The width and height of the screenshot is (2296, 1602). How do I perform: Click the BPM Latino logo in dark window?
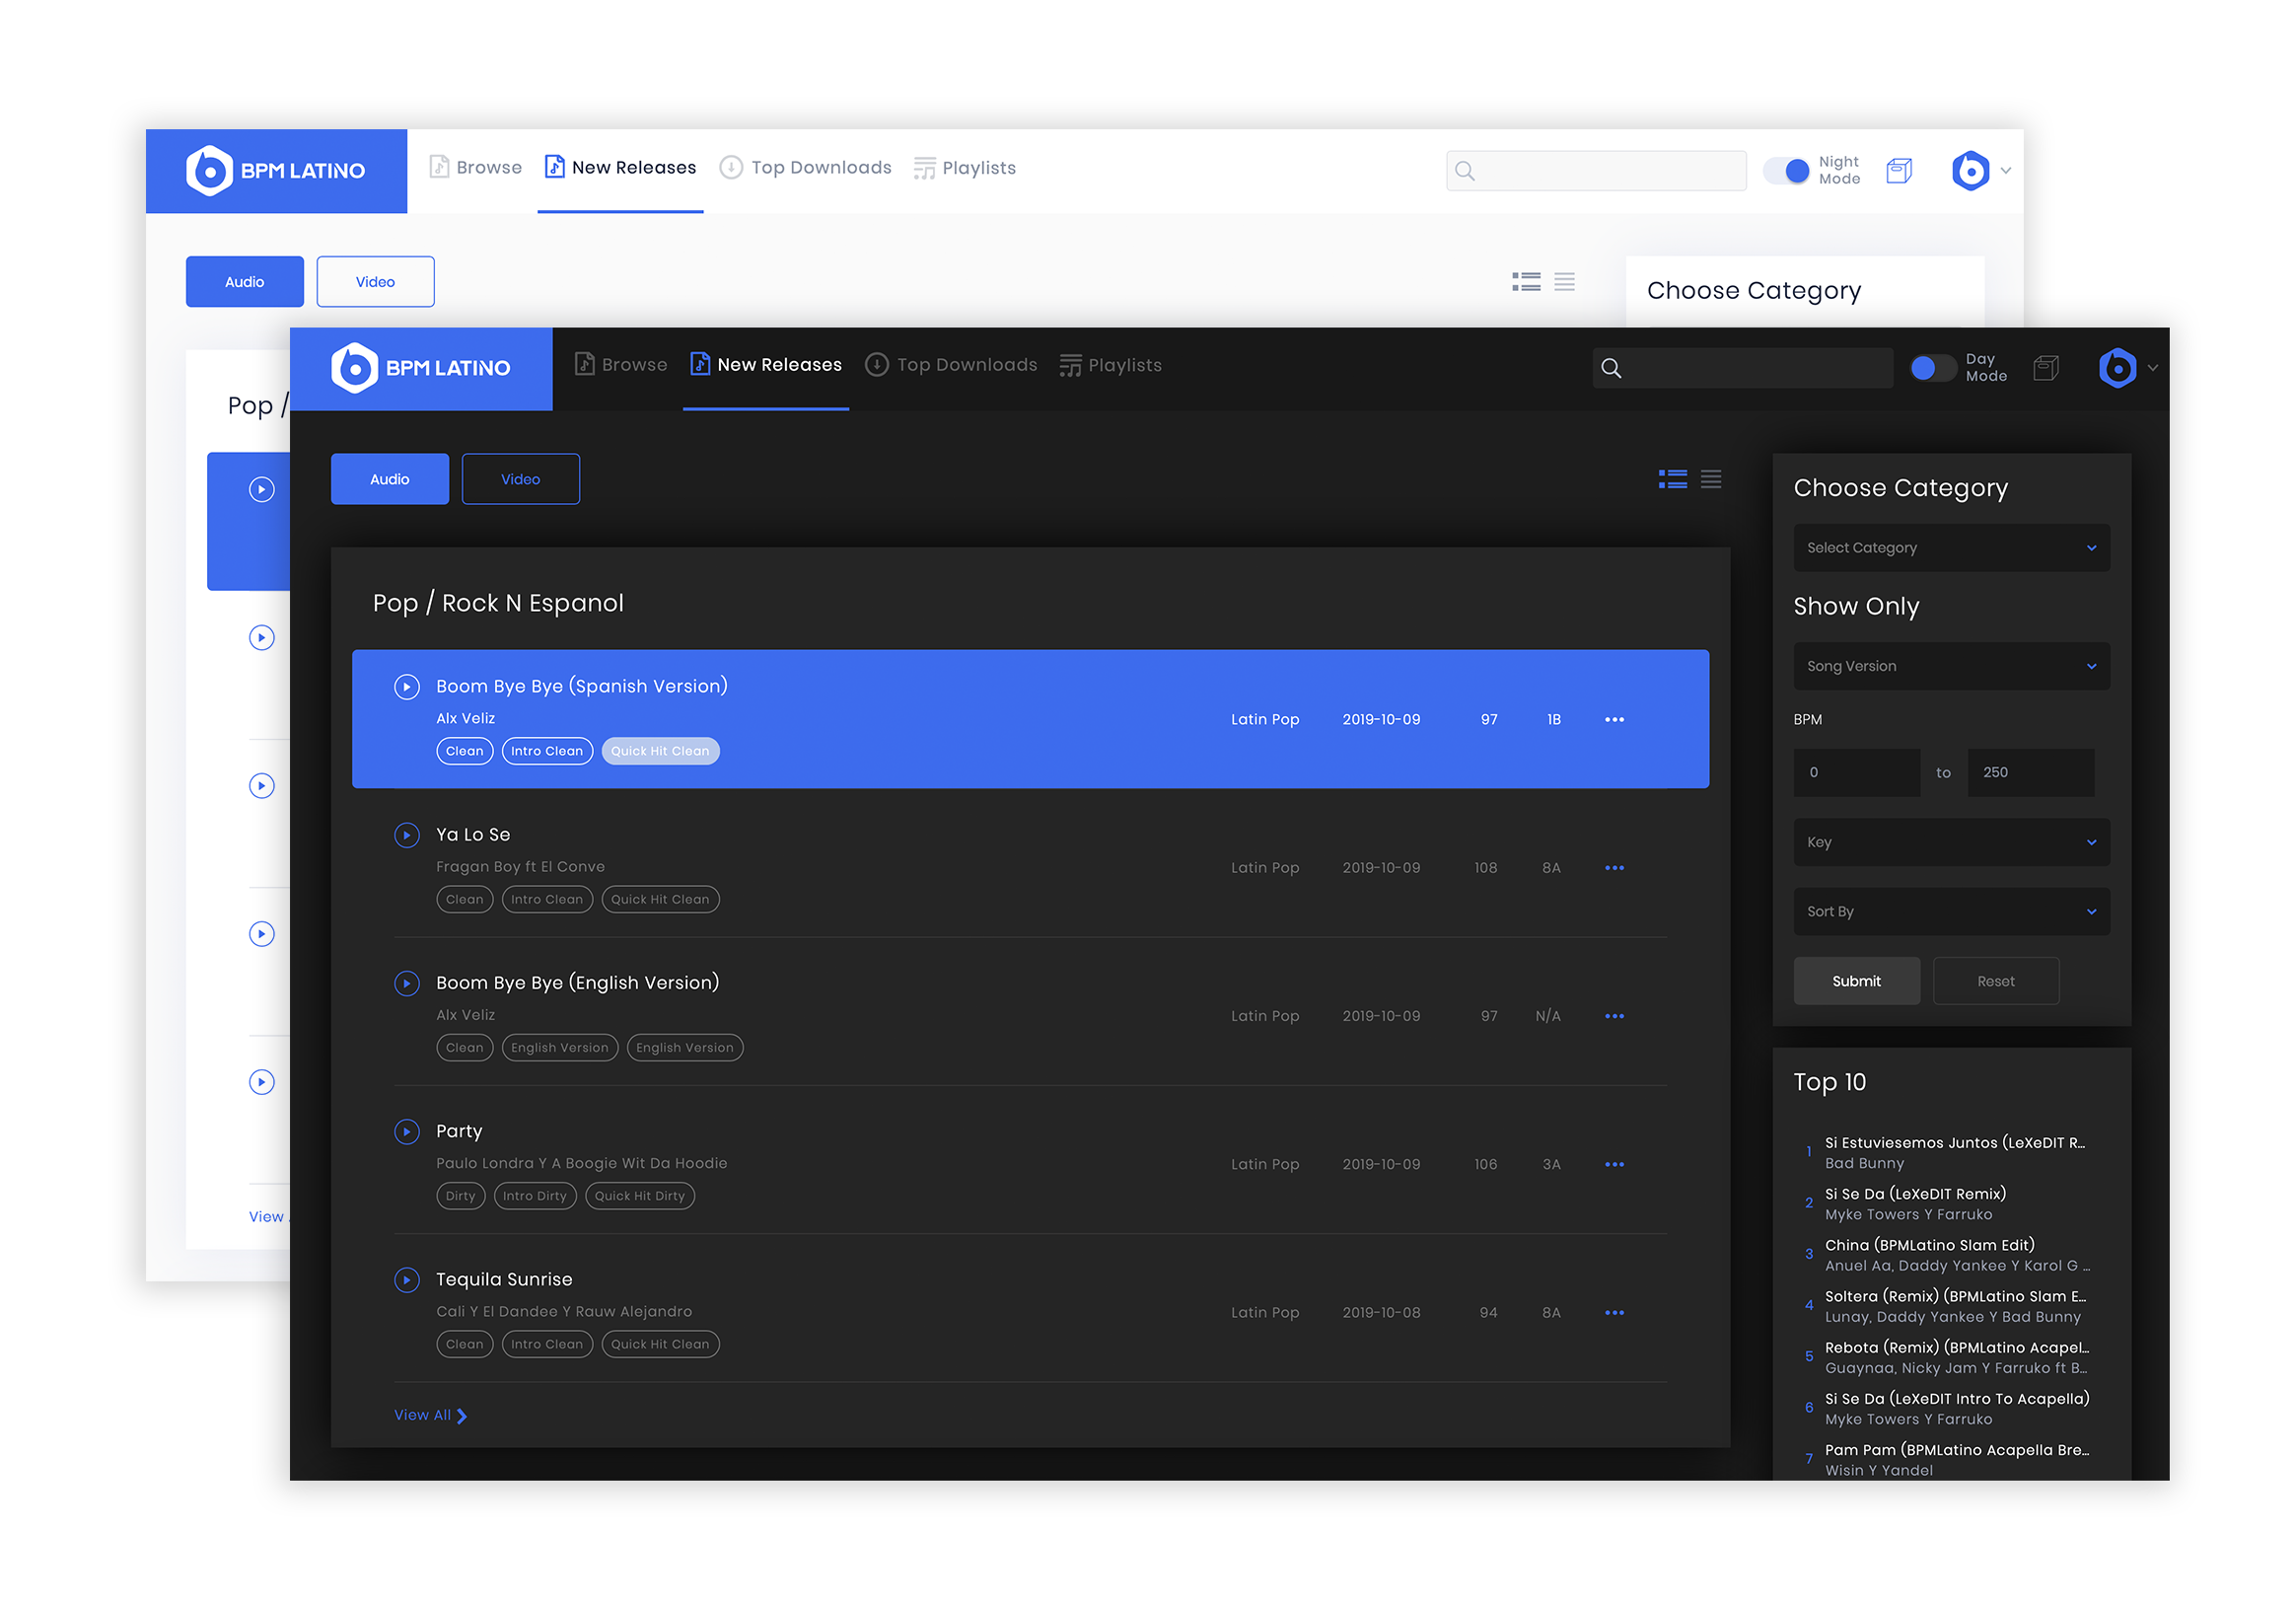421,368
